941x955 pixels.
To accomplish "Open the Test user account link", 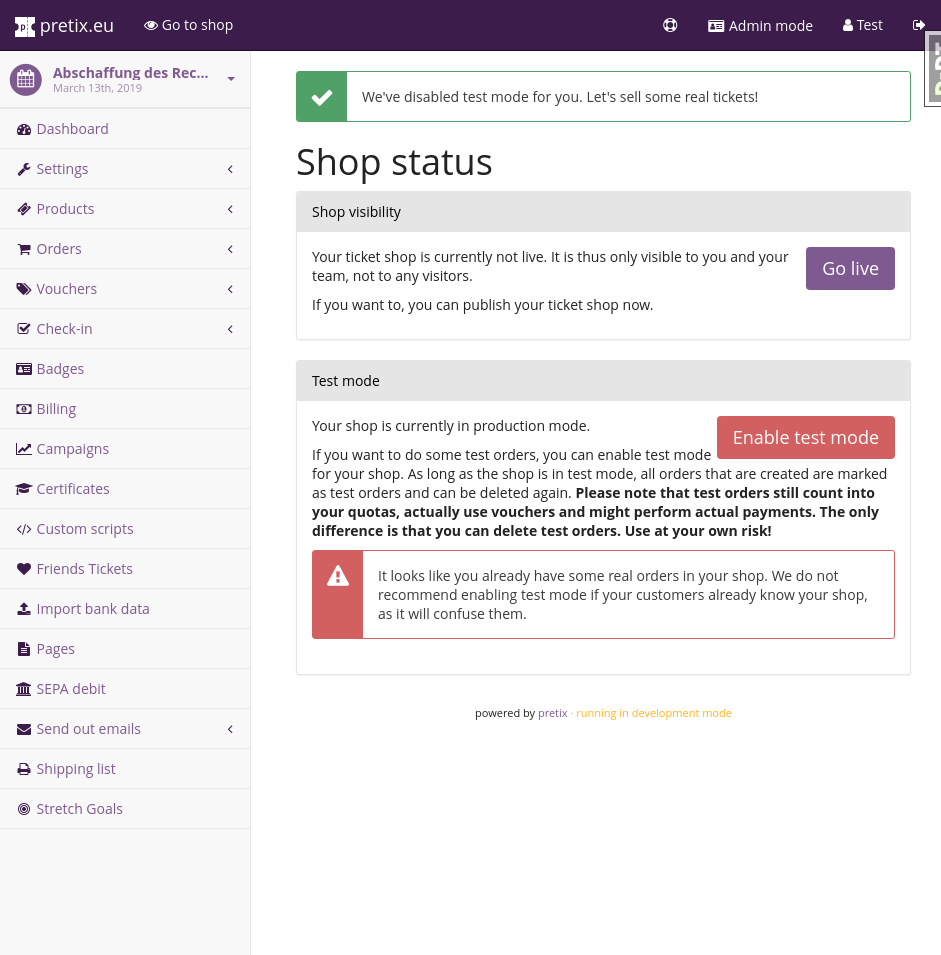I will [x=862, y=26].
